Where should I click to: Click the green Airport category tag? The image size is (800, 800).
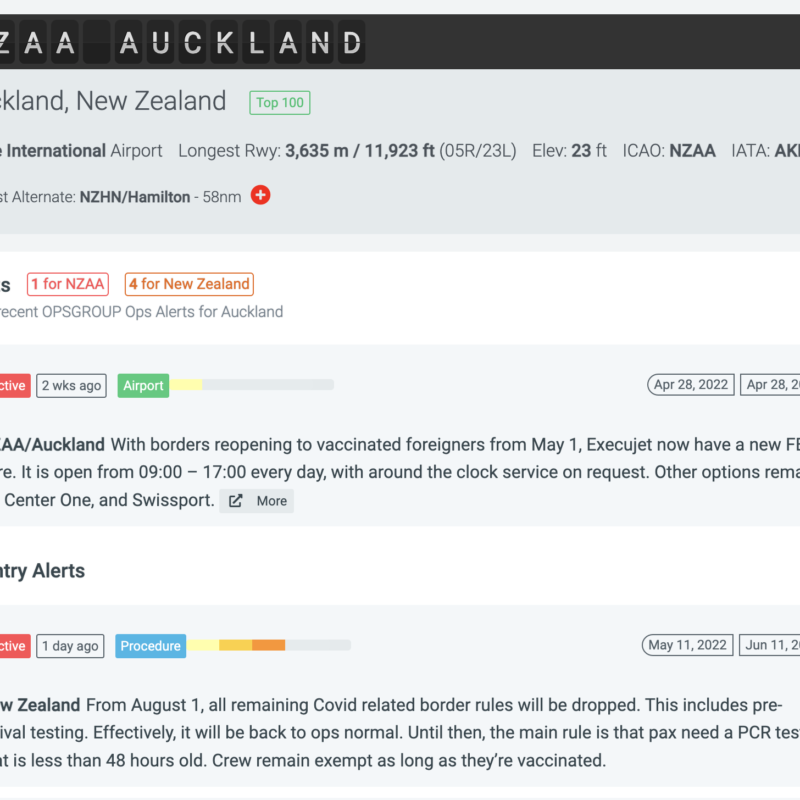coord(143,386)
